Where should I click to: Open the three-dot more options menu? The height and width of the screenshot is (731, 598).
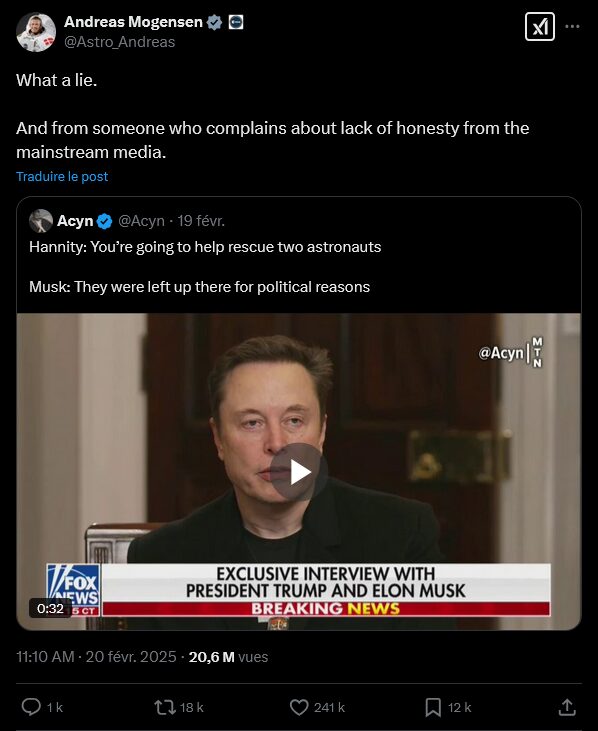[x=572, y=27]
